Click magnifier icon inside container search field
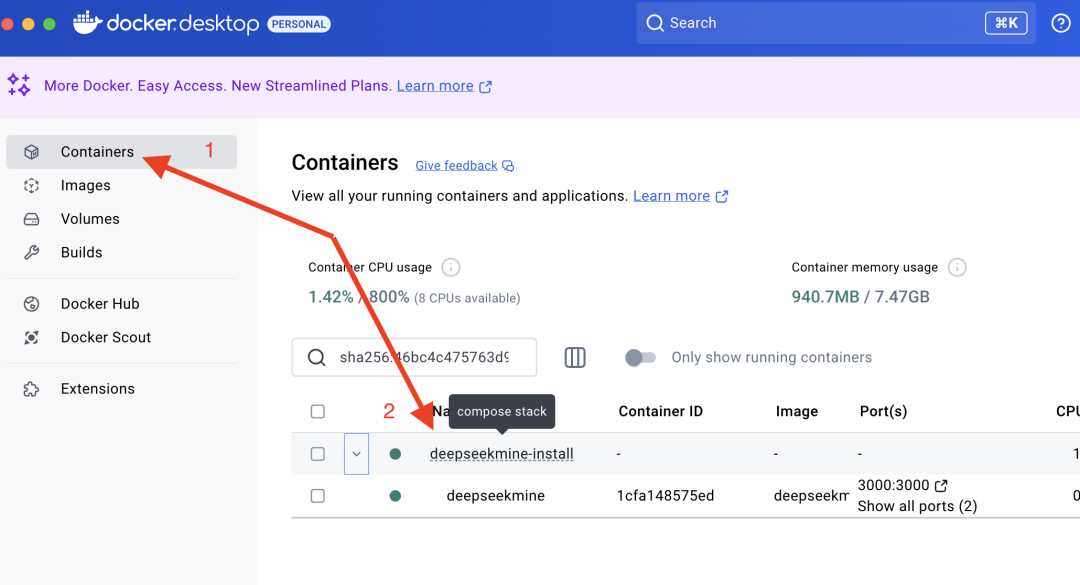 point(317,358)
